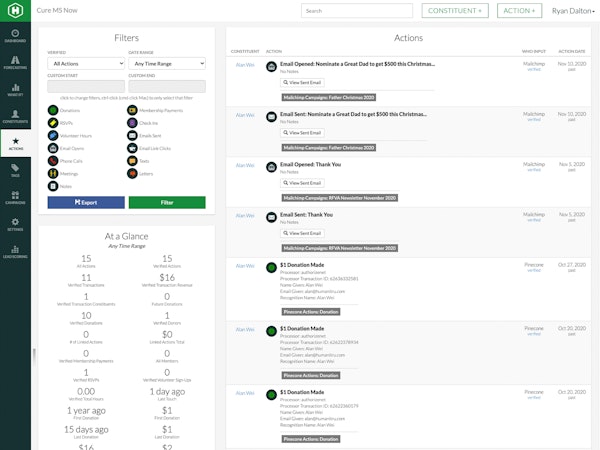Open the Action + dropdown button
The image size is (600, 450).
click(x=519, y=11)
